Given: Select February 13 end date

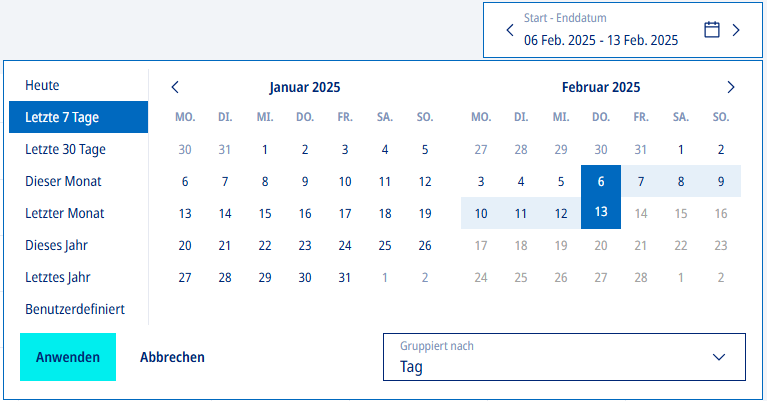Looking at the screenshot, I should 601,213.
